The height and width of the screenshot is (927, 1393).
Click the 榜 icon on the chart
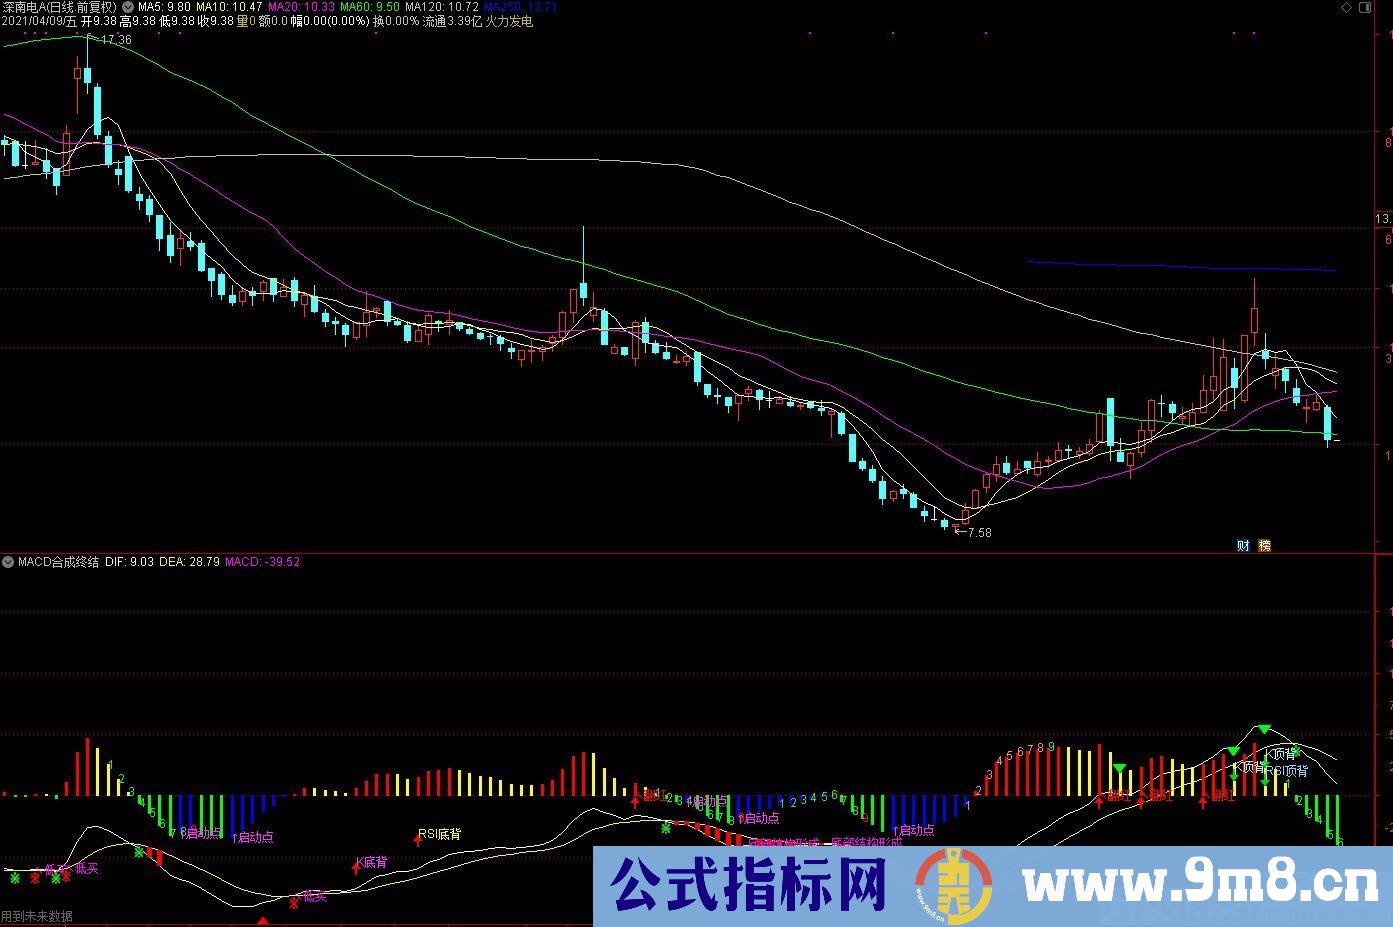1264,545
